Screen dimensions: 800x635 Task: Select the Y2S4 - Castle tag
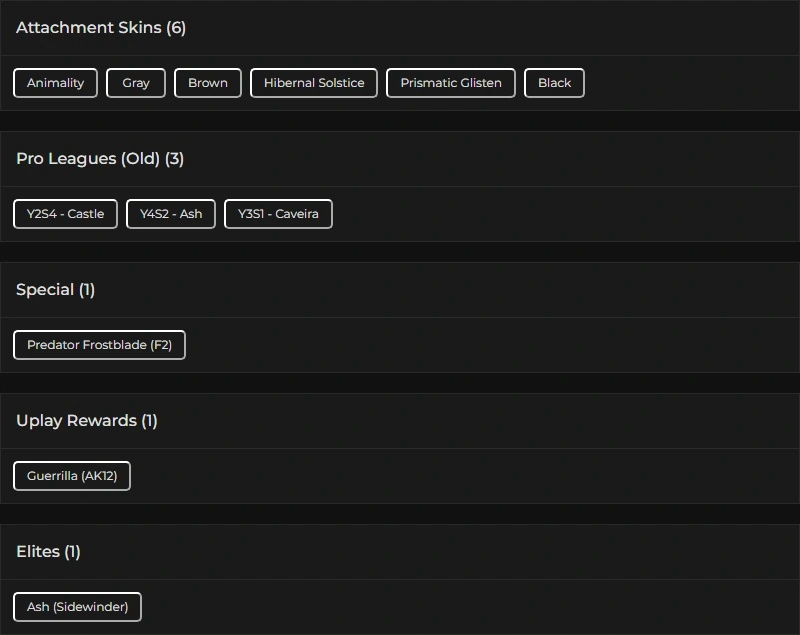pyautogui.click(x=65, y=214)
